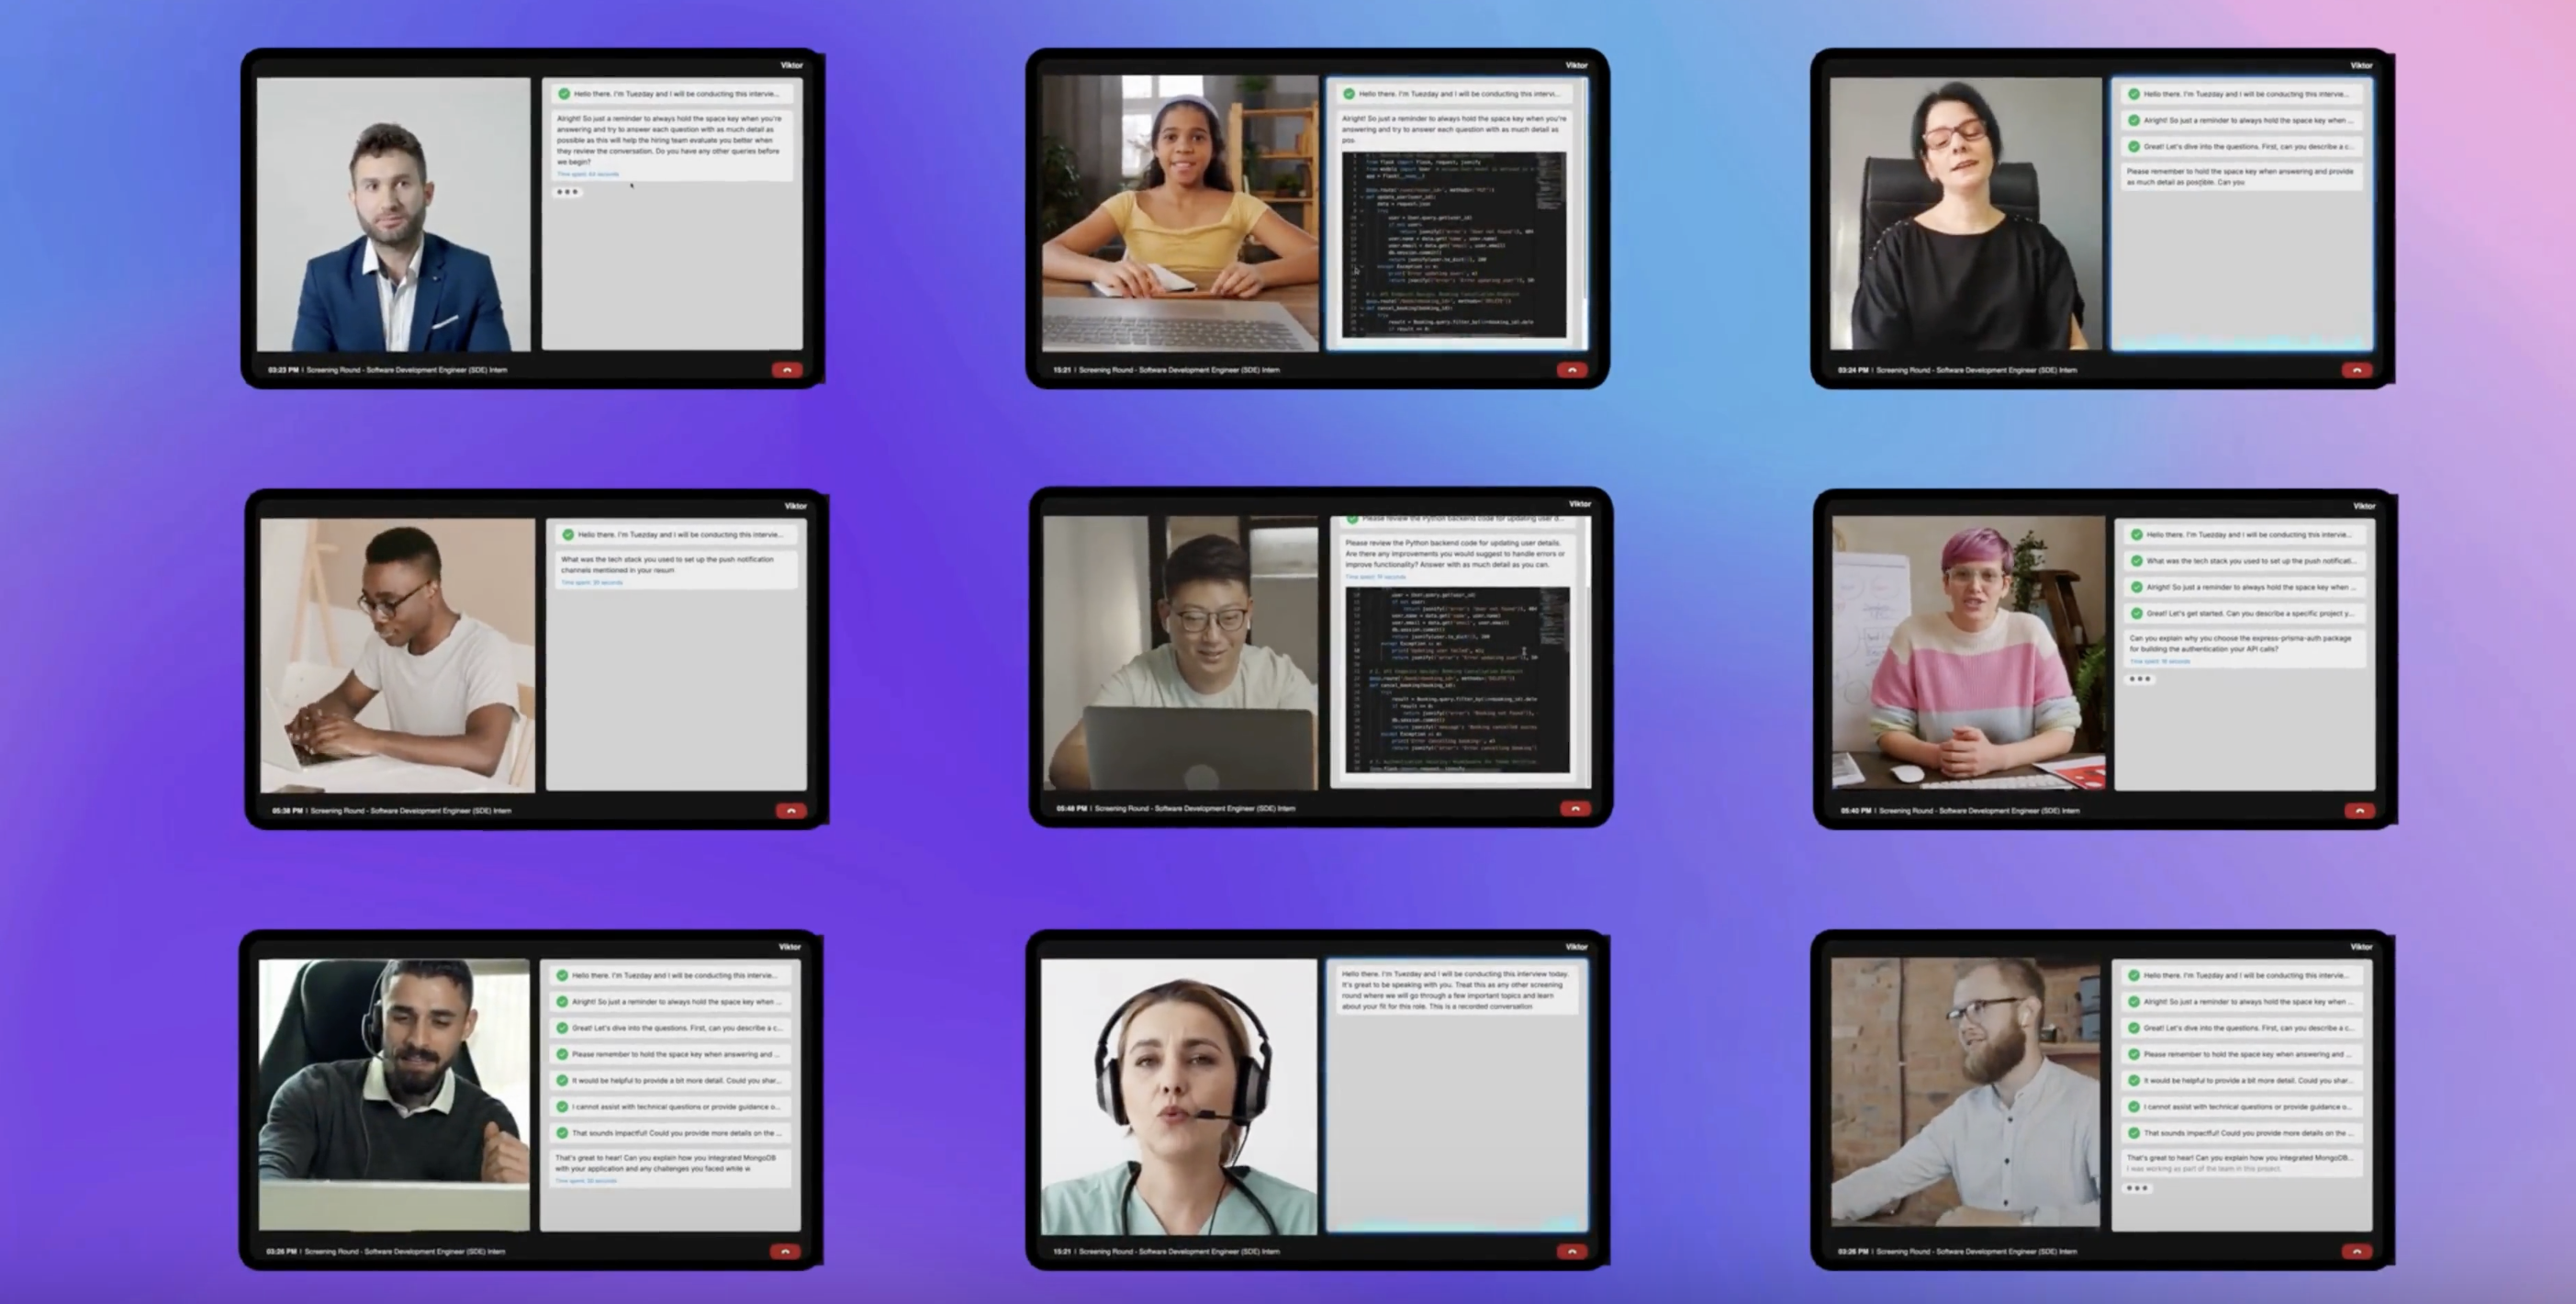The image size is (2576, 1304).
Task: Click typing indicator dots in bottom-right window
Action: [x=2136, y=1188]
